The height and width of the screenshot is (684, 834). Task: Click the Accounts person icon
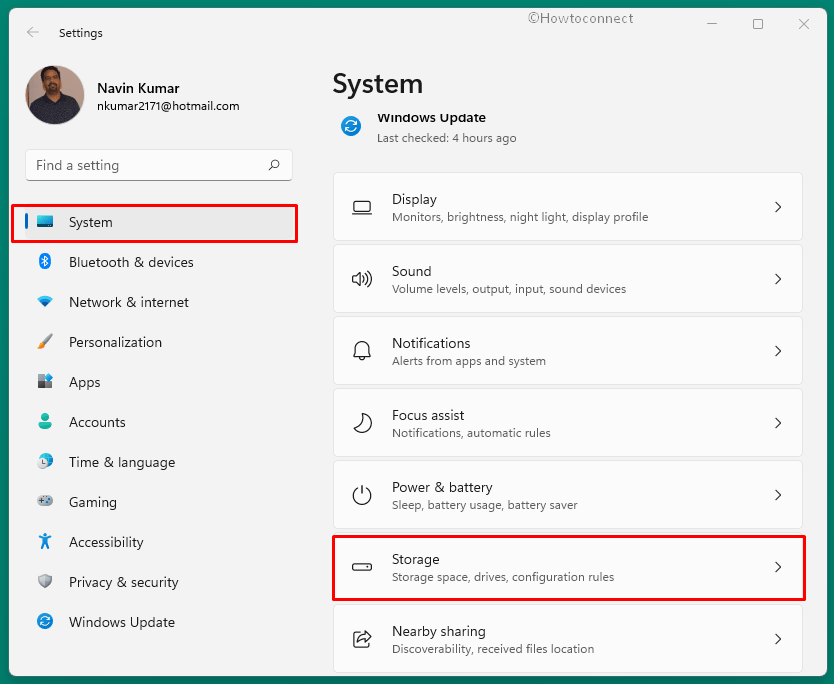click(x=45, y=421)
